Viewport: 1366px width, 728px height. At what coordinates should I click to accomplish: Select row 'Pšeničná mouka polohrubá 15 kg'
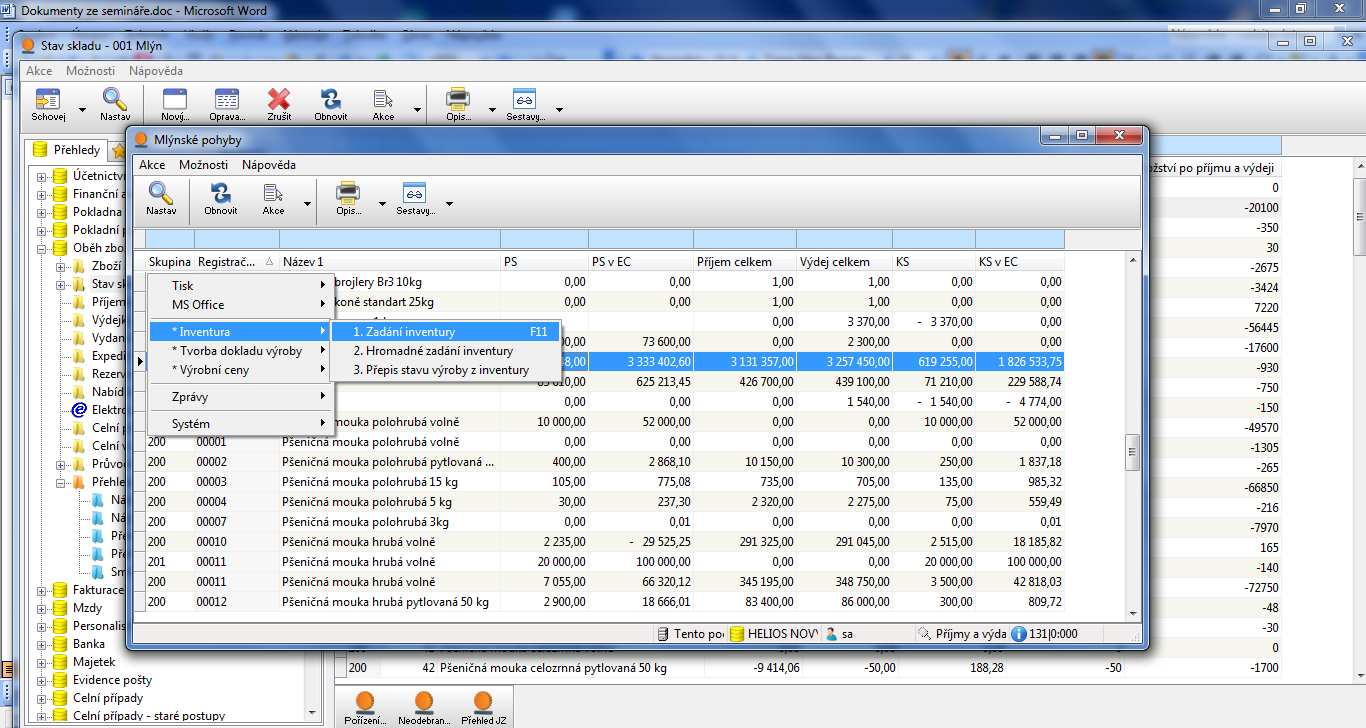(x=605, y=482)
